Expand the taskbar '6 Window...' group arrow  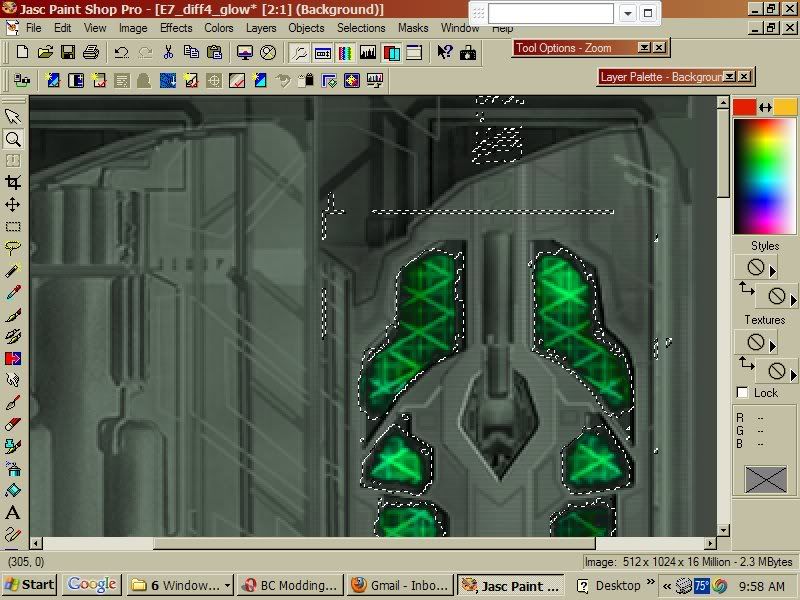click(228, 585)
